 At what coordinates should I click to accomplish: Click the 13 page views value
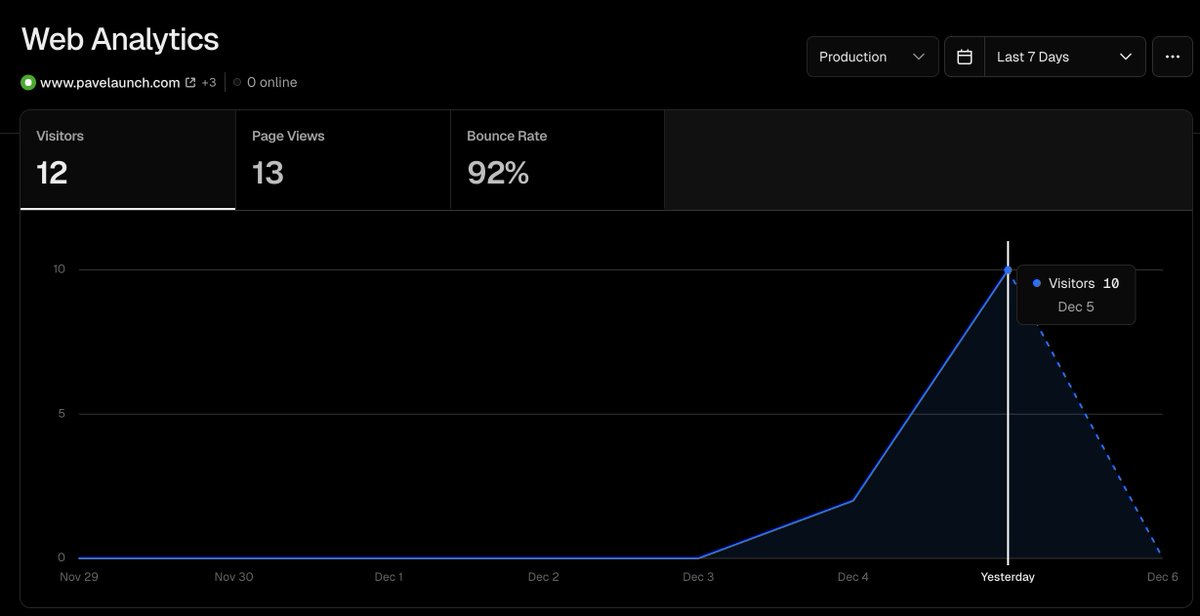(x=268, y=173)
